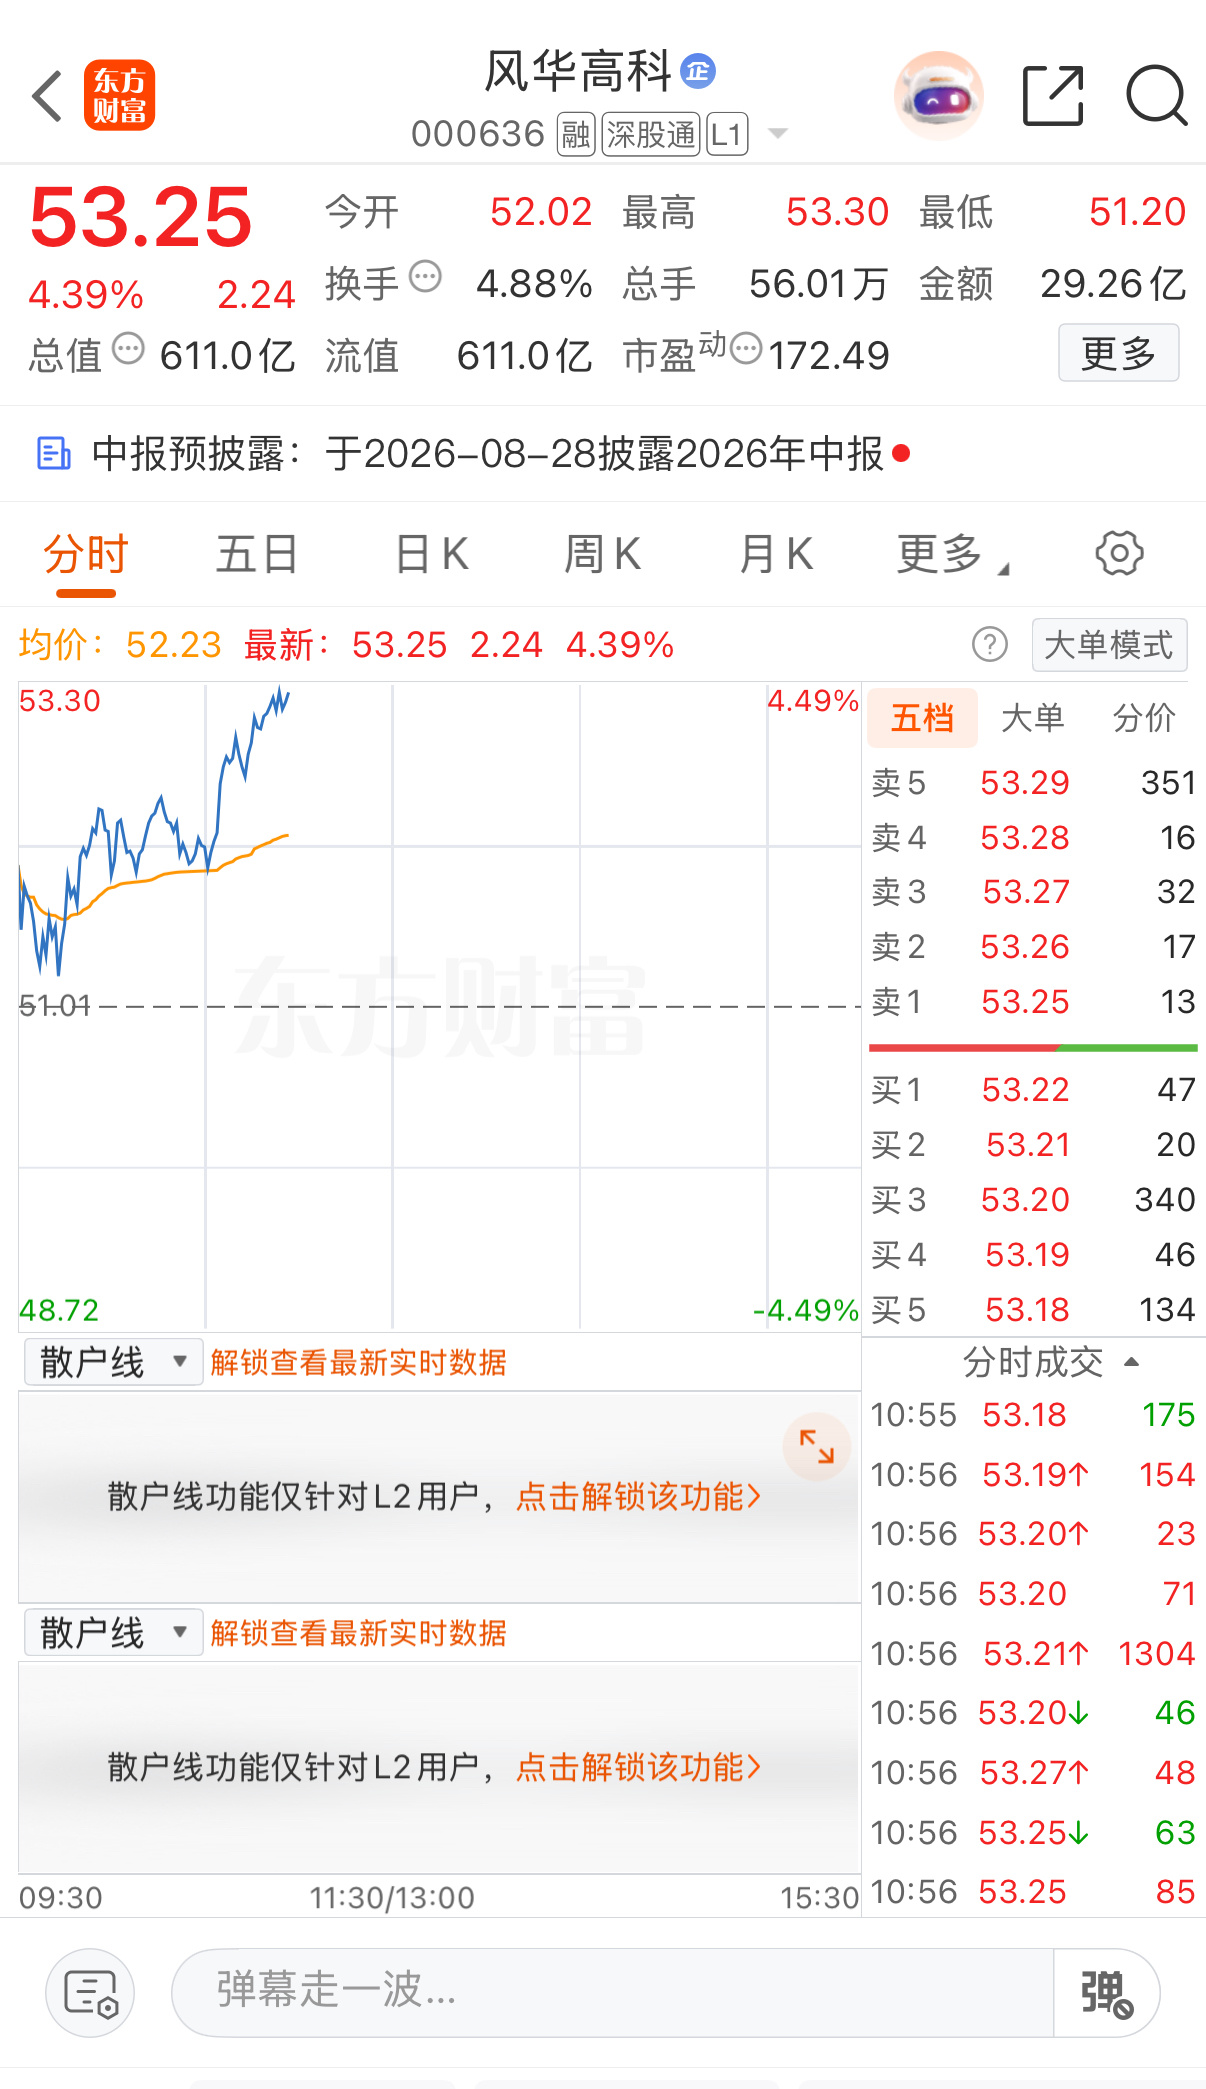Open the search magnifier icon
This screenshot has width=1206, height=2089.
[1156, 96]
